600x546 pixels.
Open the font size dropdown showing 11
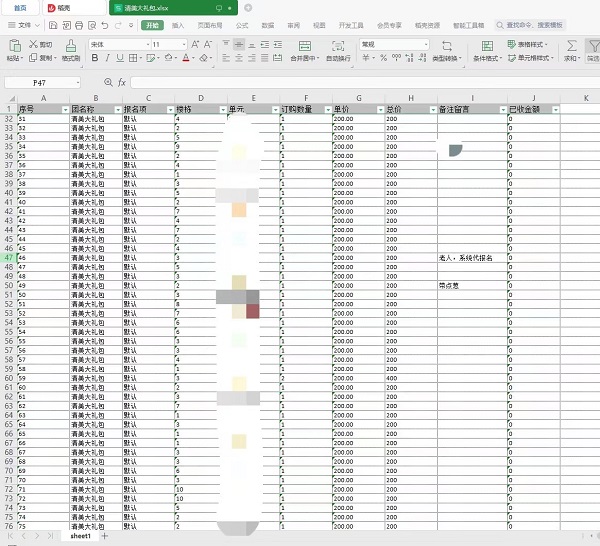[x=184, y=45]
